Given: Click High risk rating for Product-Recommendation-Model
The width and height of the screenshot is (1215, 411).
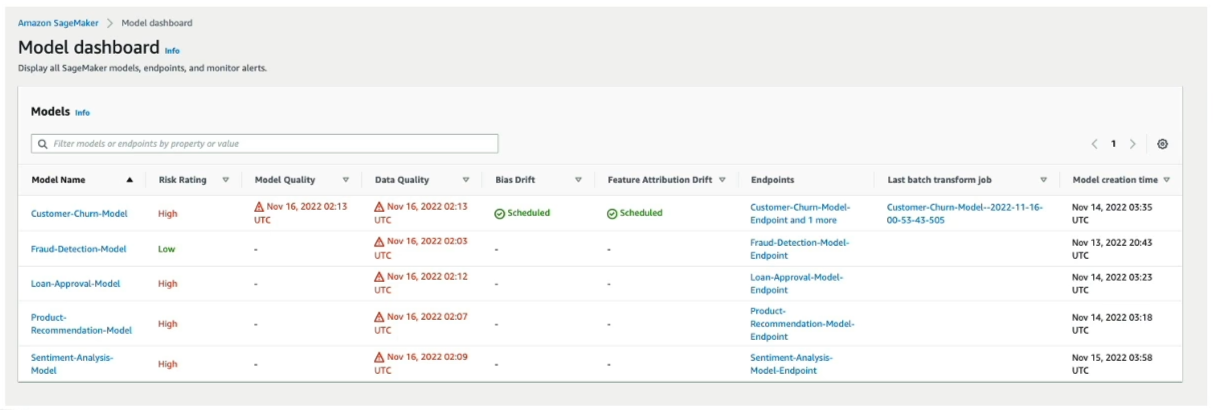Looking at the screenshot, I should pyautogui.click(x=168, y=323).
